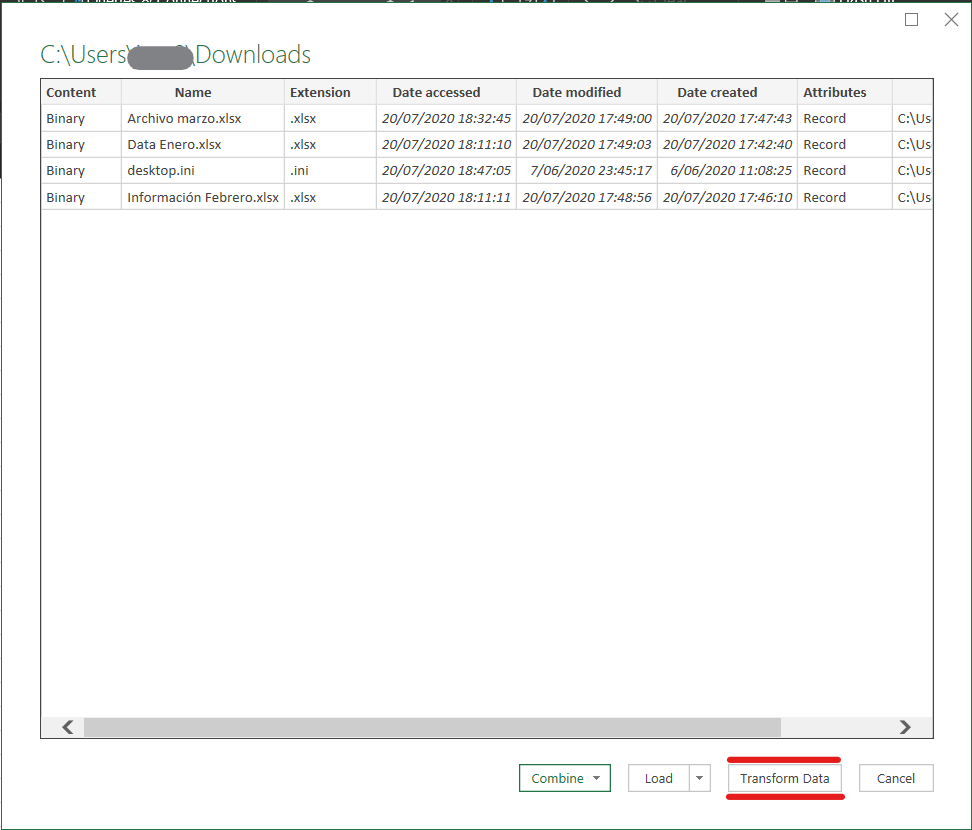
Task: Open the Combine dropdown button
Action: [x=564, y=778]
